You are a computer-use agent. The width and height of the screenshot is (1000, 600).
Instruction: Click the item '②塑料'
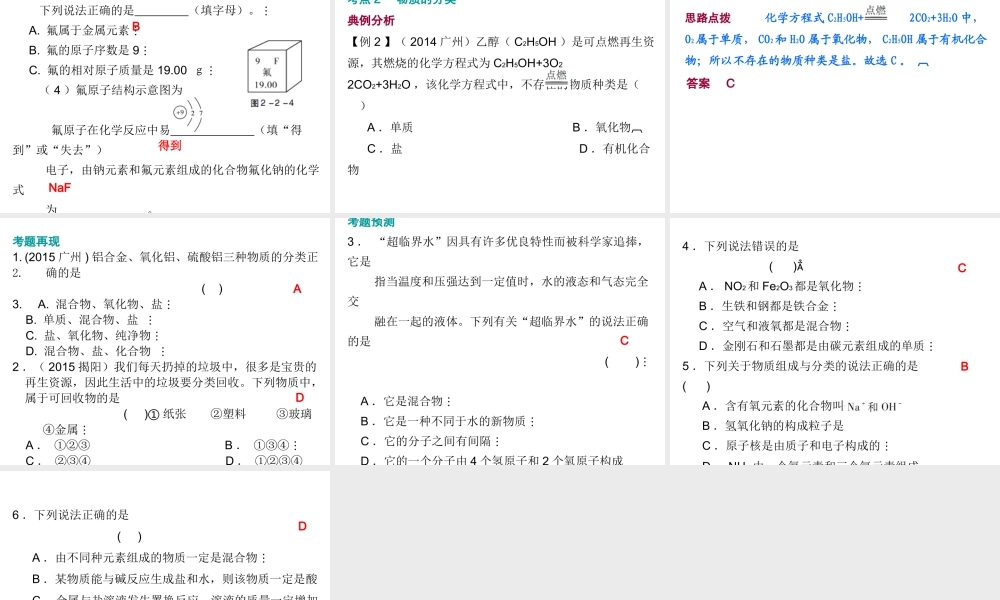tap(228, 414)
